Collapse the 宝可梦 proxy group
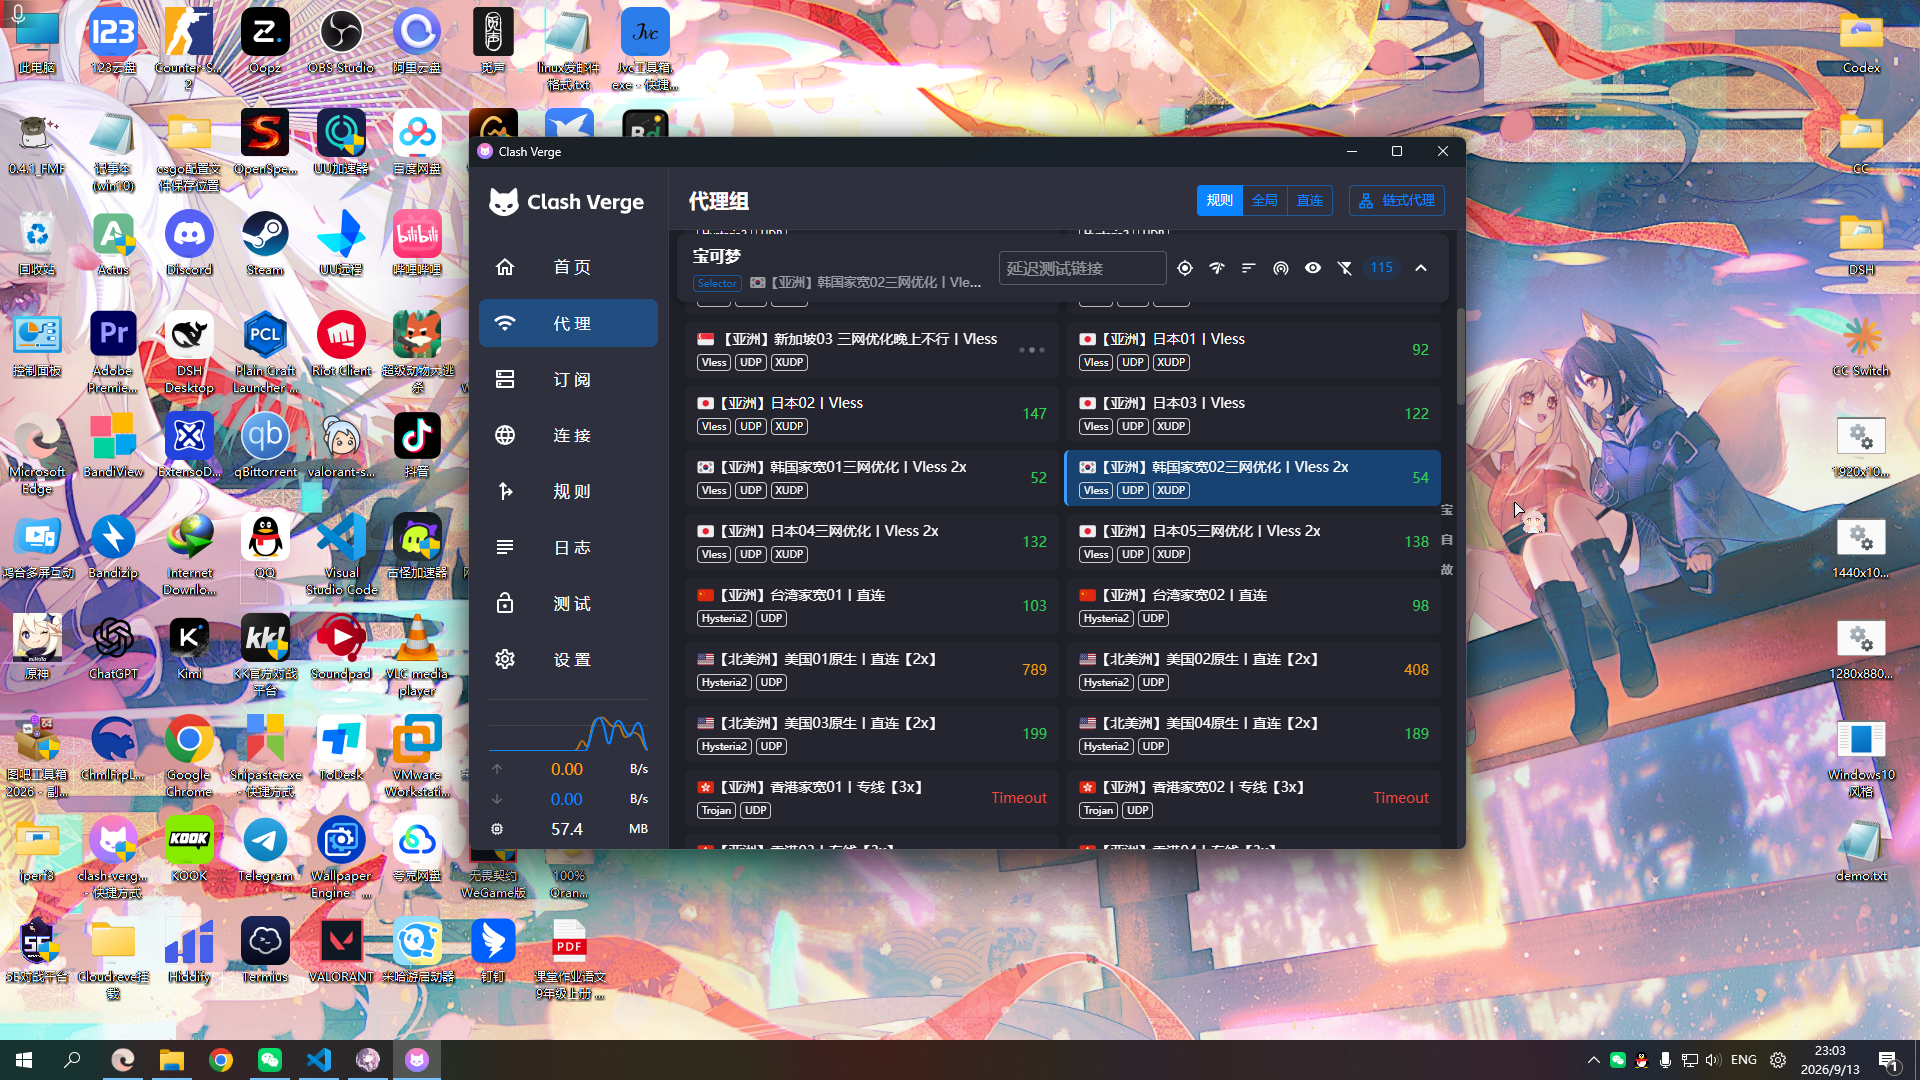The image size is (1920, 1080). click(1421, 268)
